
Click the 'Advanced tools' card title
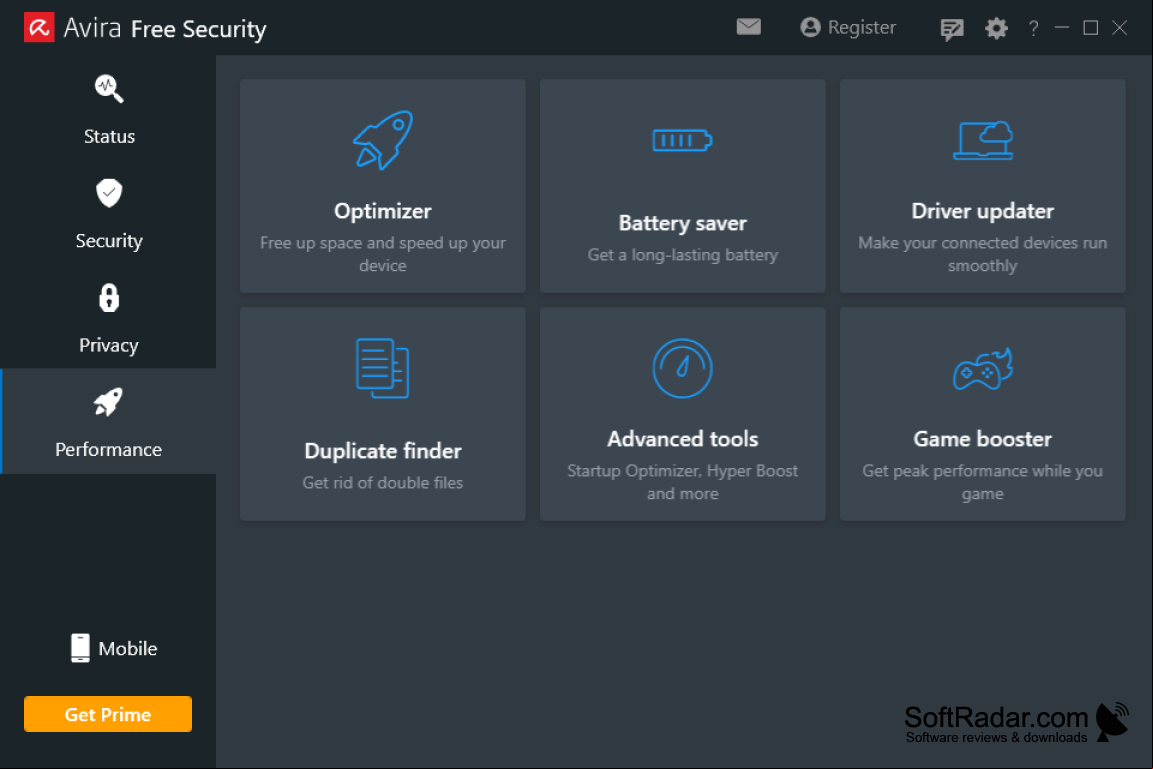[x=682, y=439]
